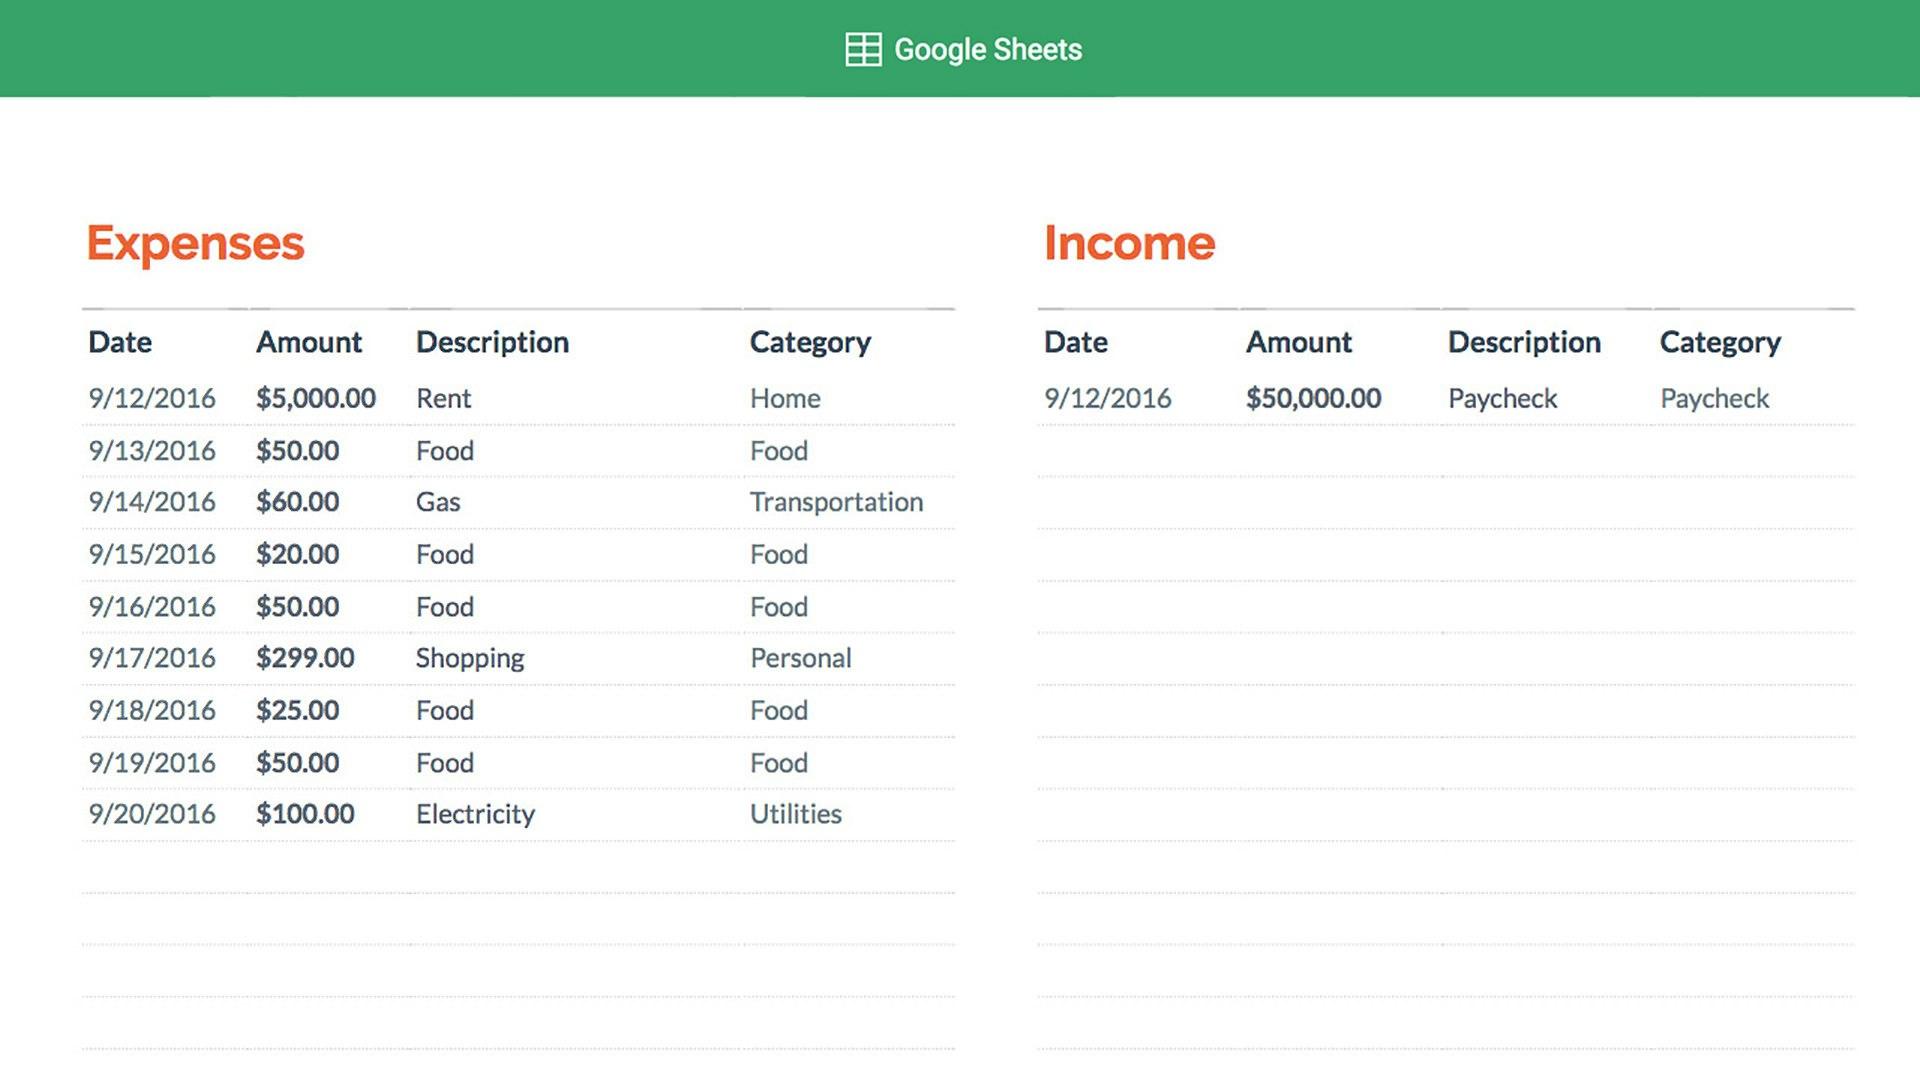Click the Google Sheets title text
The height and width of the screenshot is (1080, 1920).
(987, 49)
